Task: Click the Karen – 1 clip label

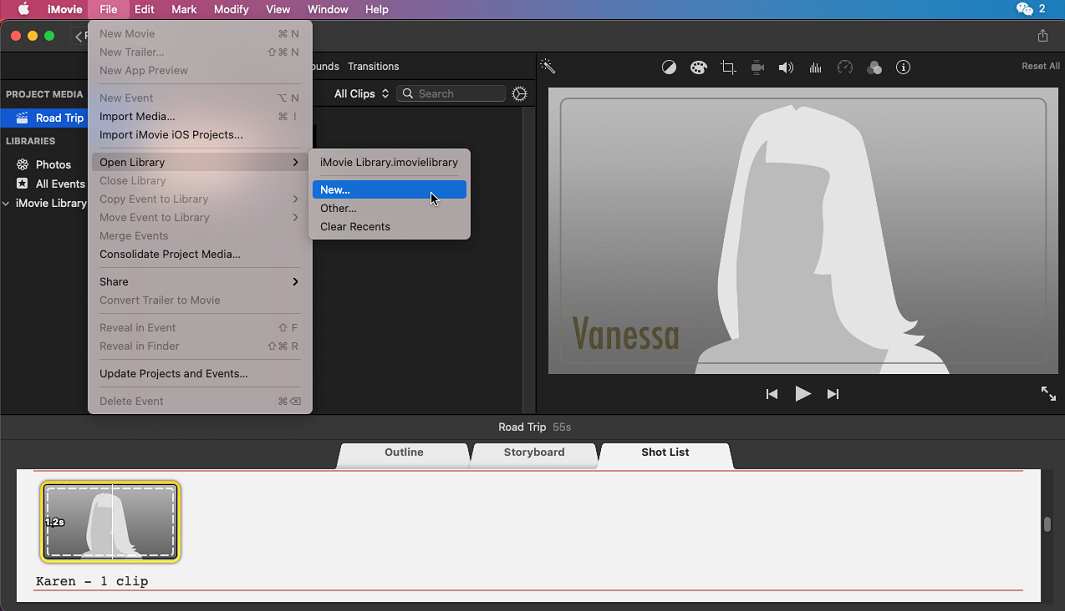Action: pyautogui.click(x=92, y=581)
